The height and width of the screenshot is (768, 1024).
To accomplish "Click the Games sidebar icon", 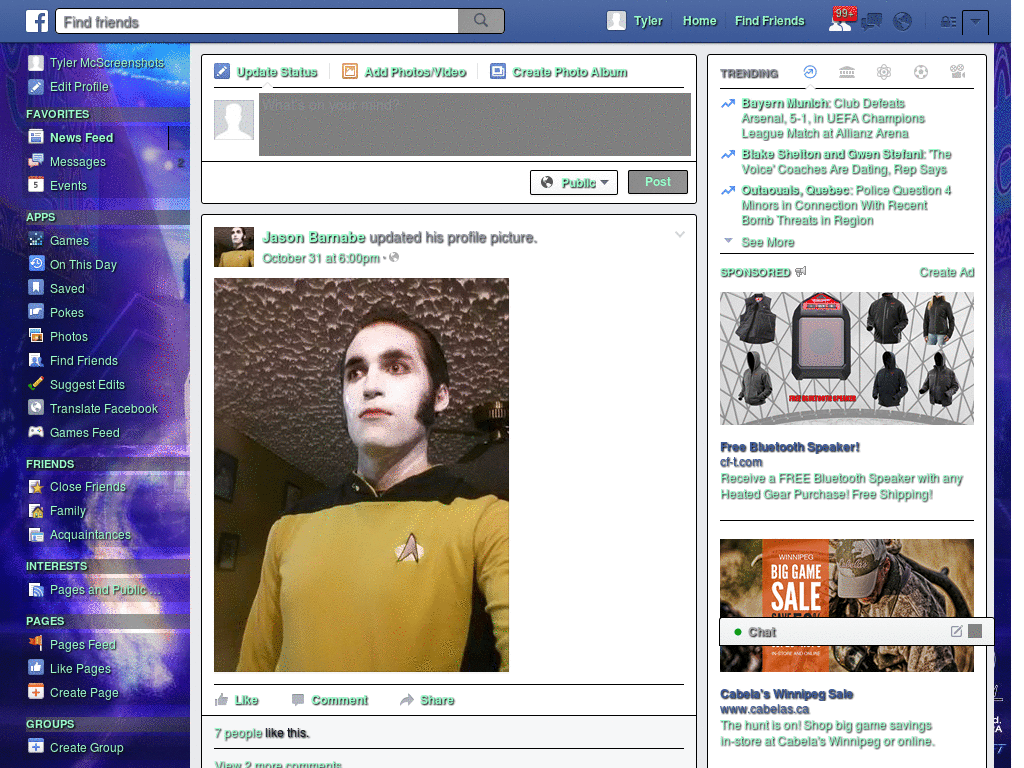I will (36, 240).
